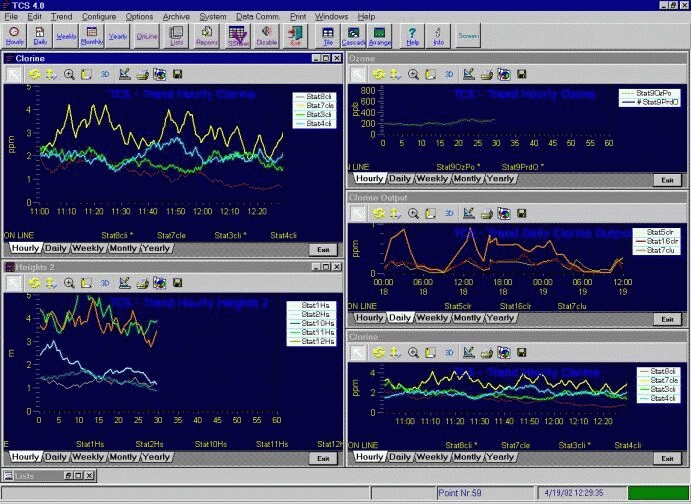691x504 pixels.
Task: Open the Data Comm. menu
Action: (257, 16)
